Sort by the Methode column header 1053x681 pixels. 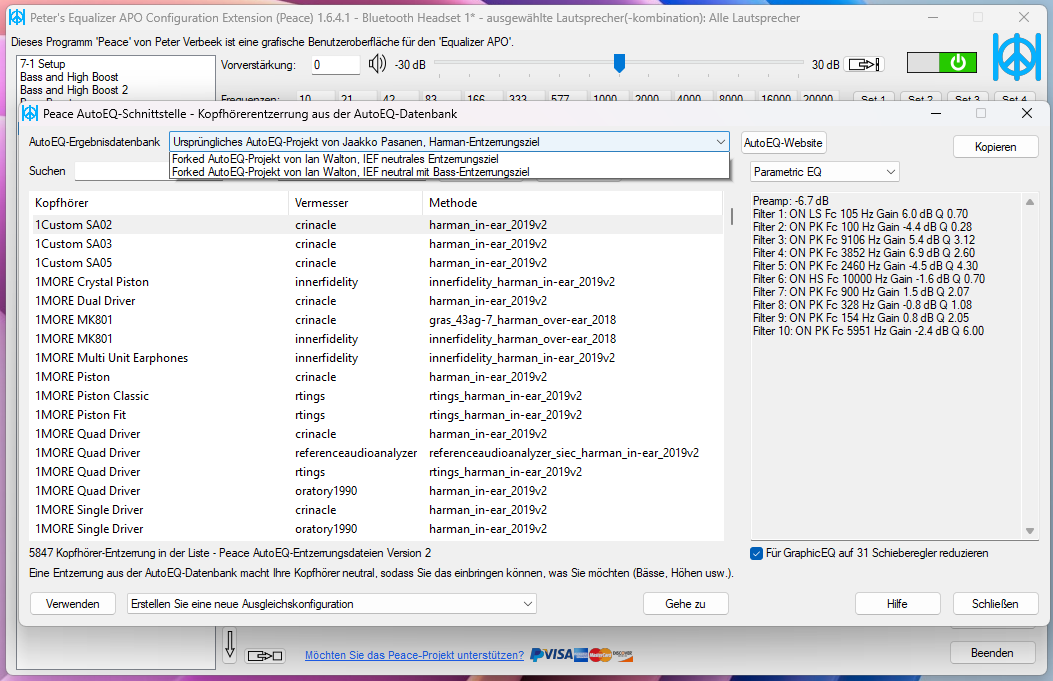[572, 203]
